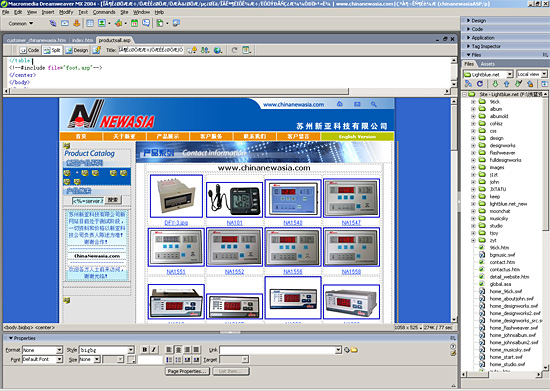The width and height of the screenshot is (550, 391).
Task: Open Page Properties dialog
Action: pos(187,371)
